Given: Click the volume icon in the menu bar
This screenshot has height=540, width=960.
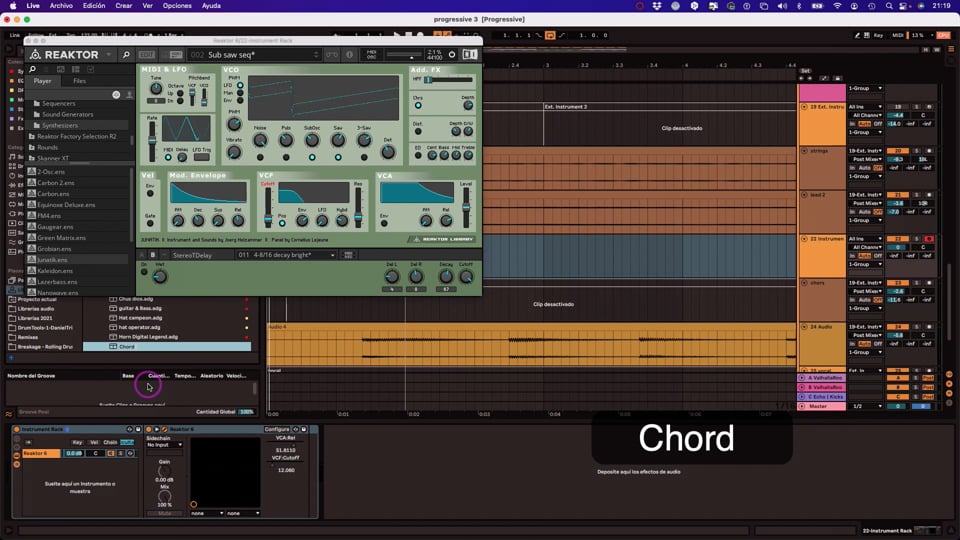Looking at the screenshot, I should pyautogui.click(x=782, y=6).
